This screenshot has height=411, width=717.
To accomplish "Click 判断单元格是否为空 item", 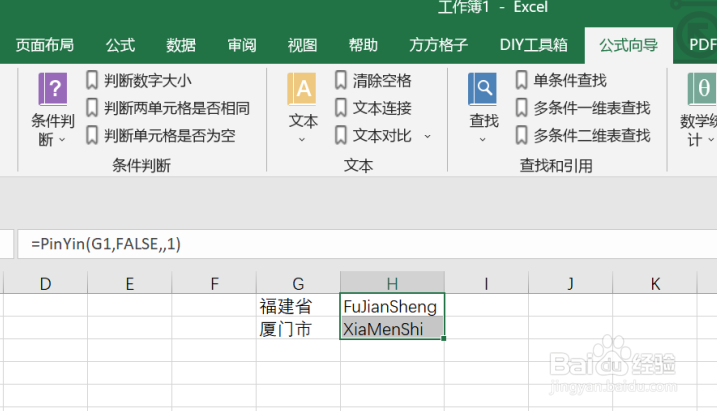I will coord(161,135).
